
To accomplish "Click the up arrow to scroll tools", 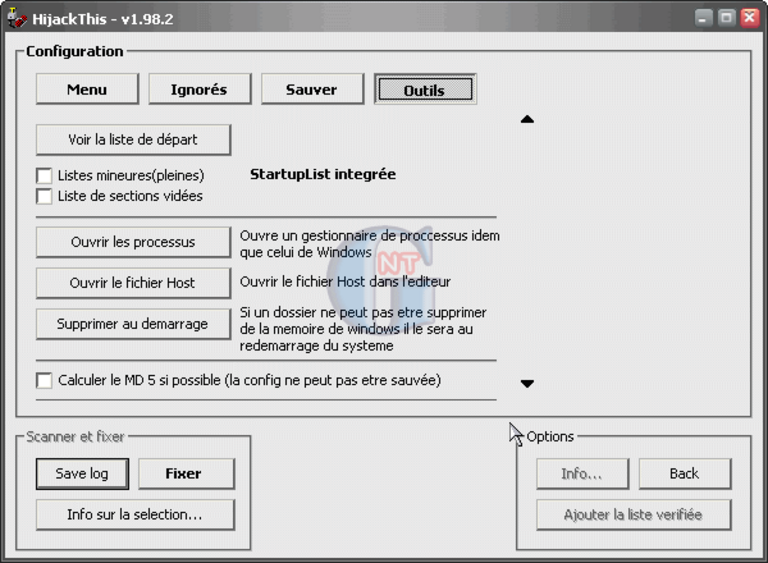I will (527, 119).
